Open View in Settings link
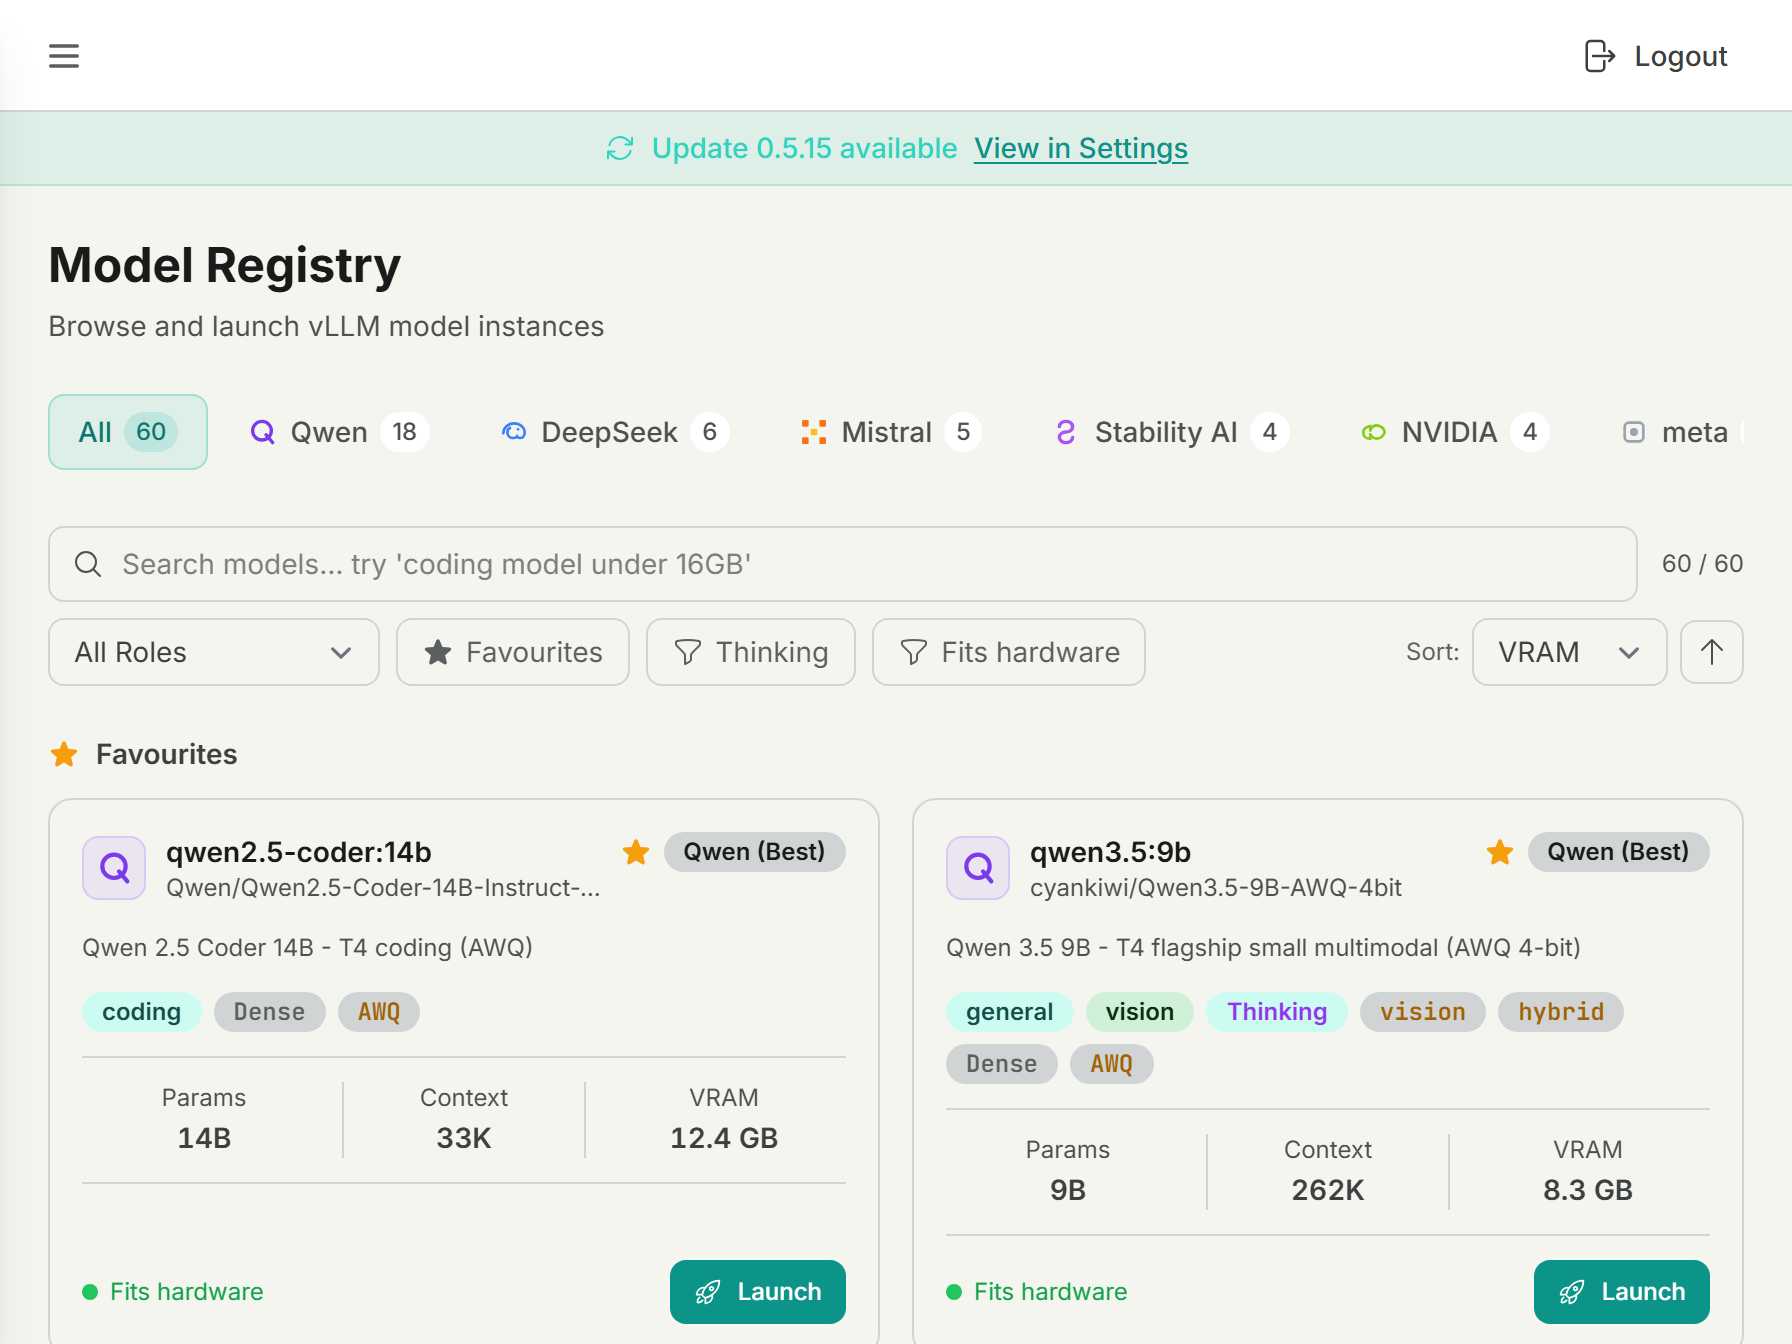The width and height of the screenshot is (1792, 1344). point(1080,148)
